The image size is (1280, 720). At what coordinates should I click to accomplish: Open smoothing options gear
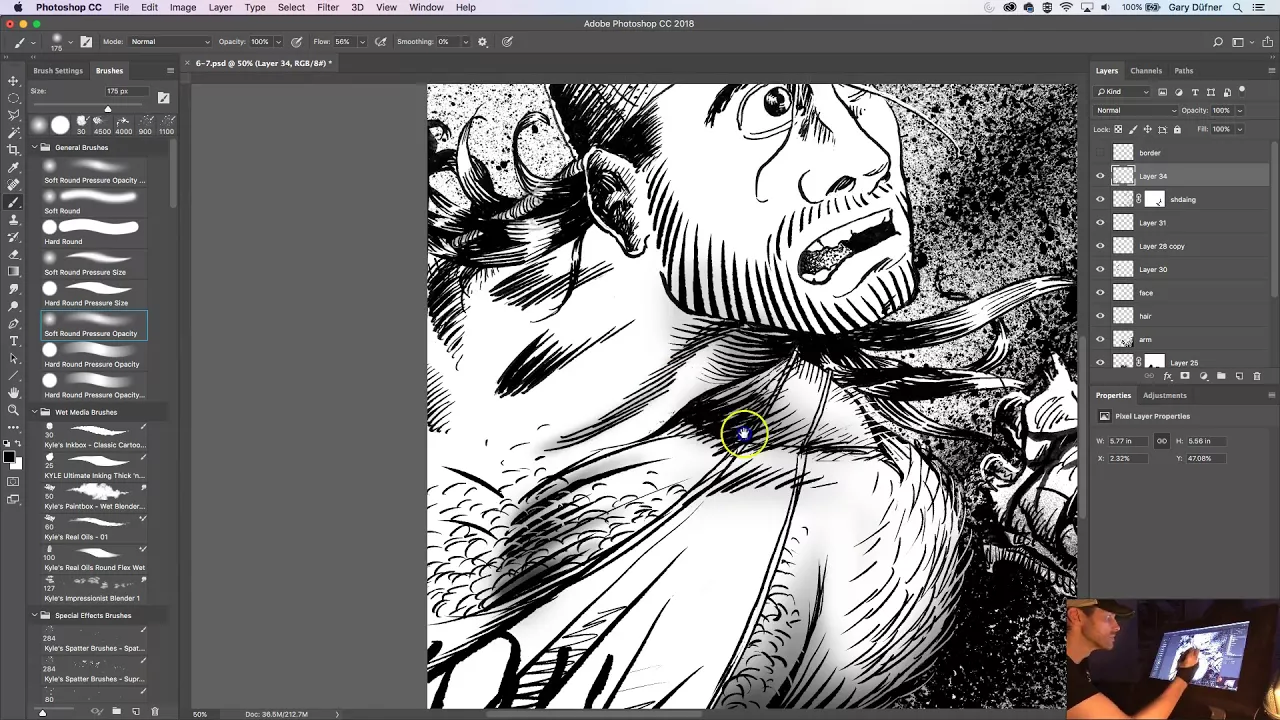482,42
